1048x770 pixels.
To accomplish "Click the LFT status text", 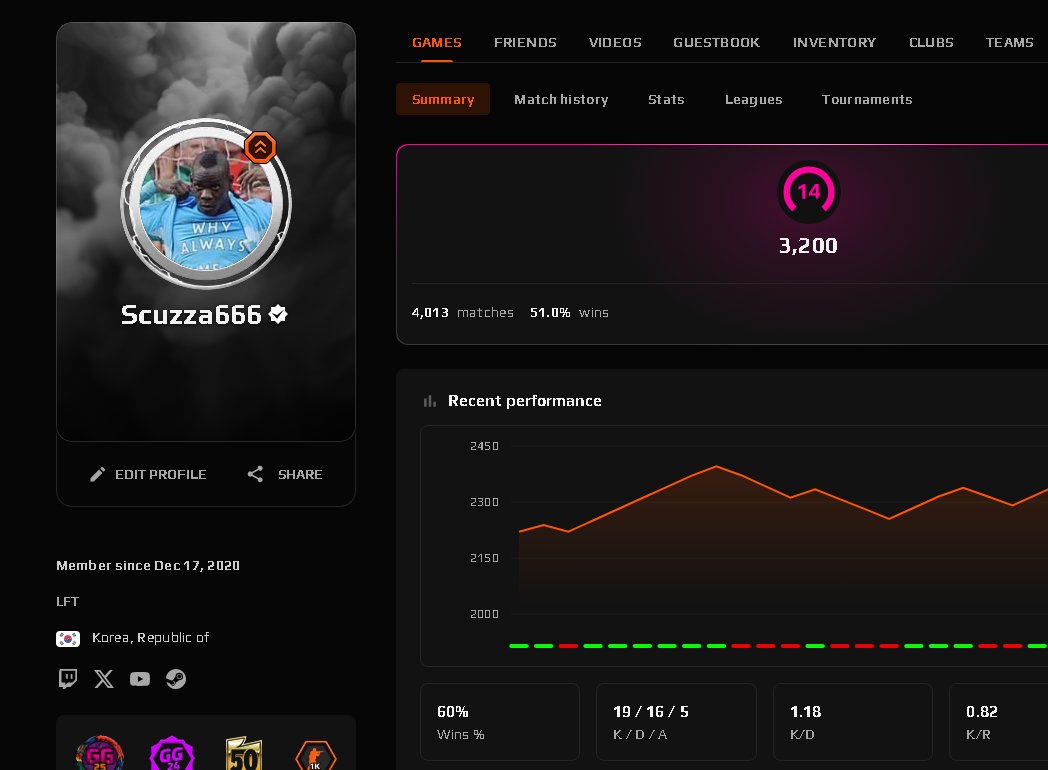I will click(x=68, y=602).
